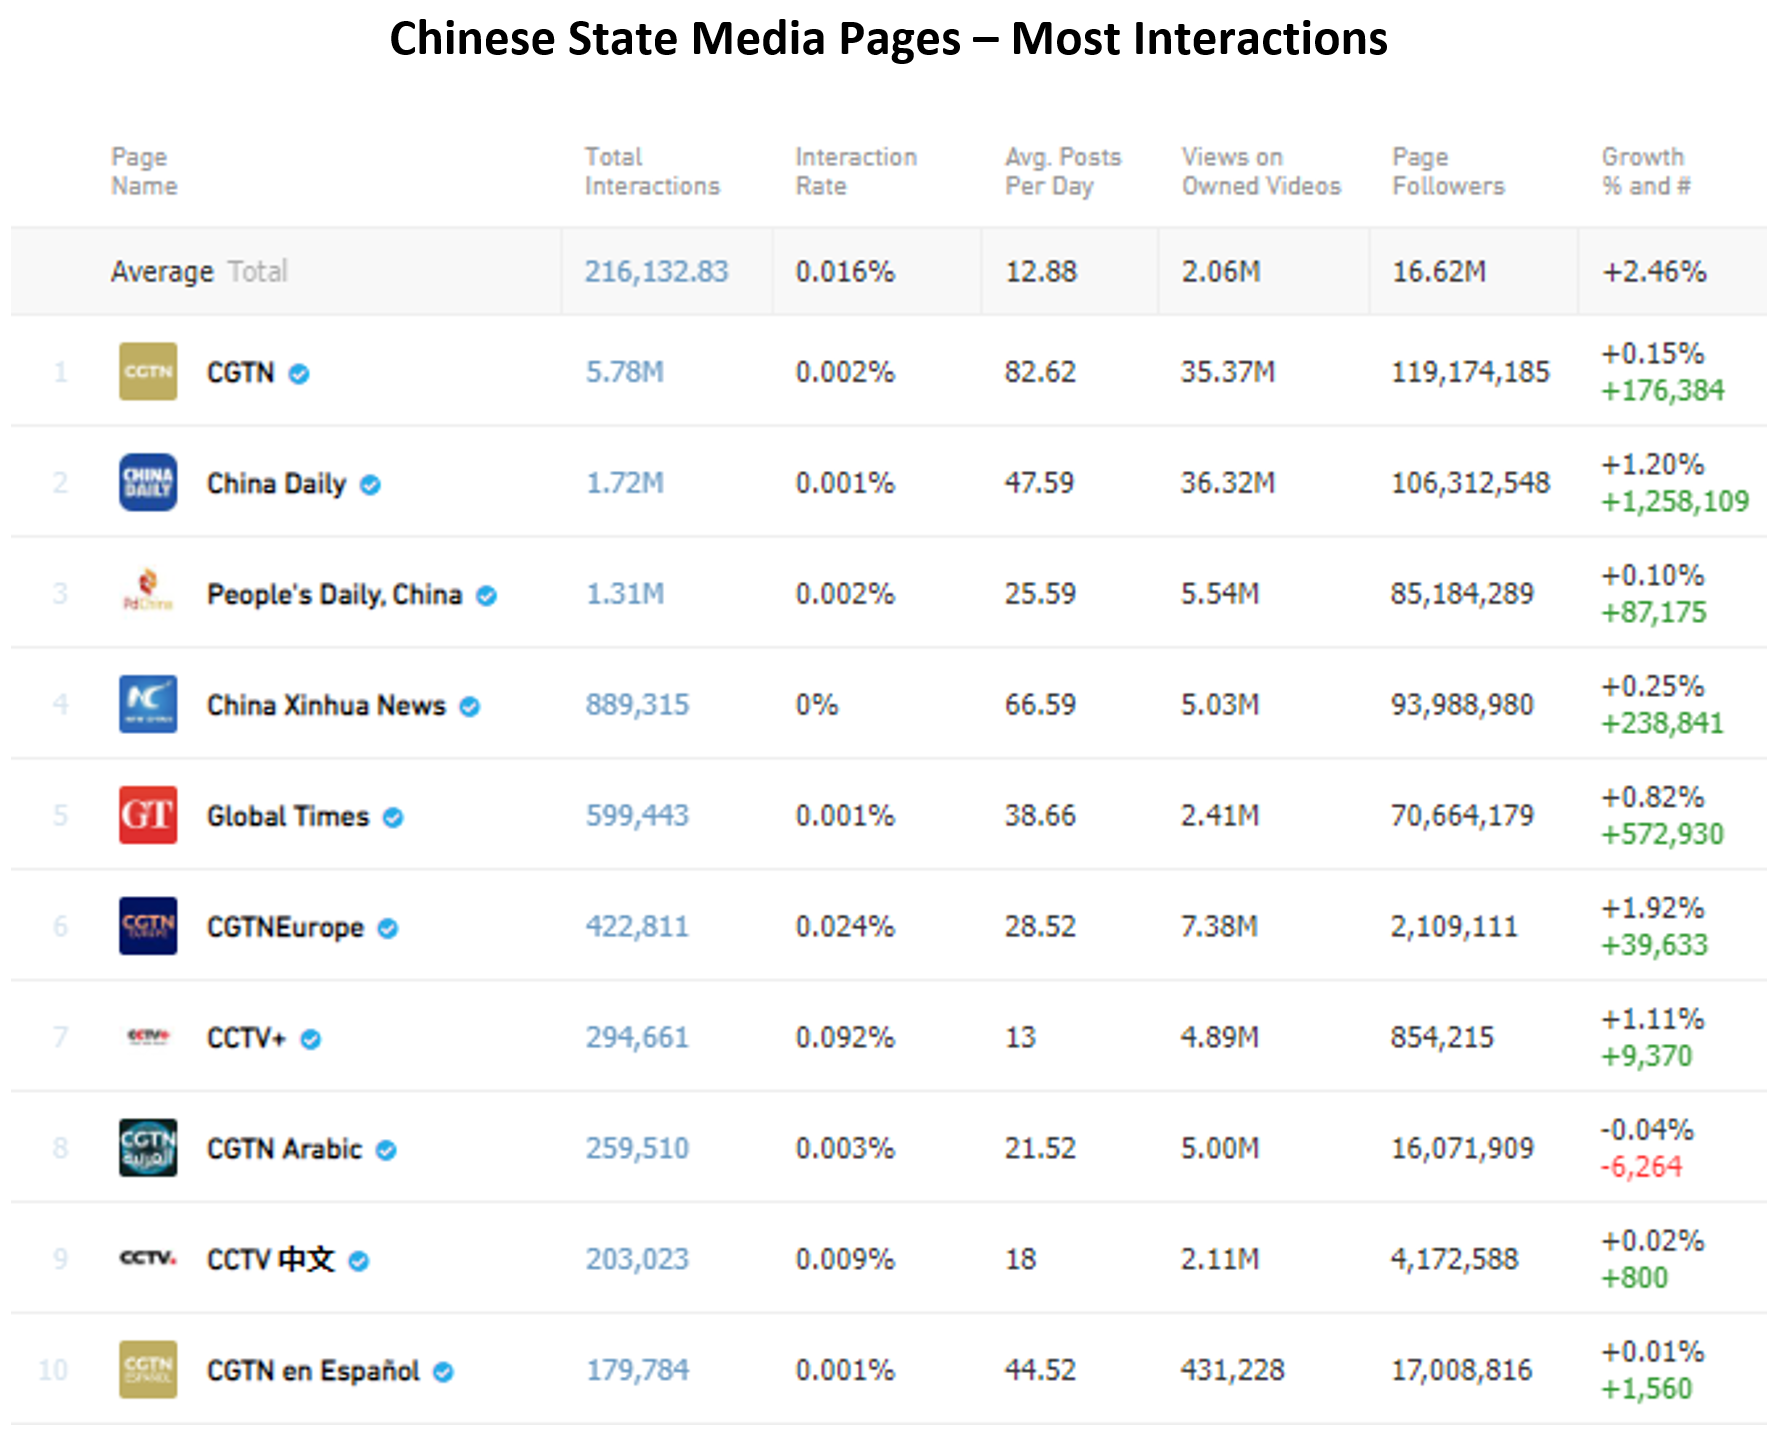Click verified badge next to CGTN name

pyautogui.click(x=299, y=374)
